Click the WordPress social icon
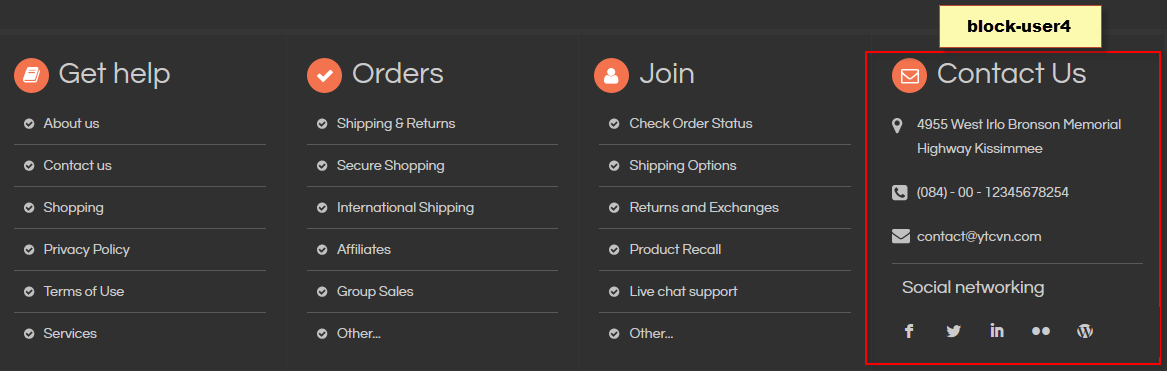Image resolution: width=1167 pixels, height=371 pixels. pos(1085,332)
